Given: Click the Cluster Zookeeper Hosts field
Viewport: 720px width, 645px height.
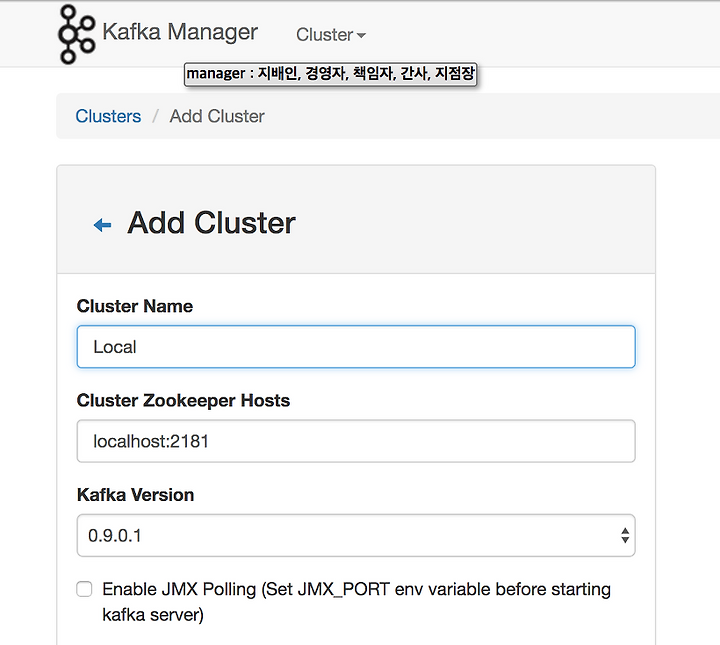Looking at the screenshot, I should pos(356,441).
